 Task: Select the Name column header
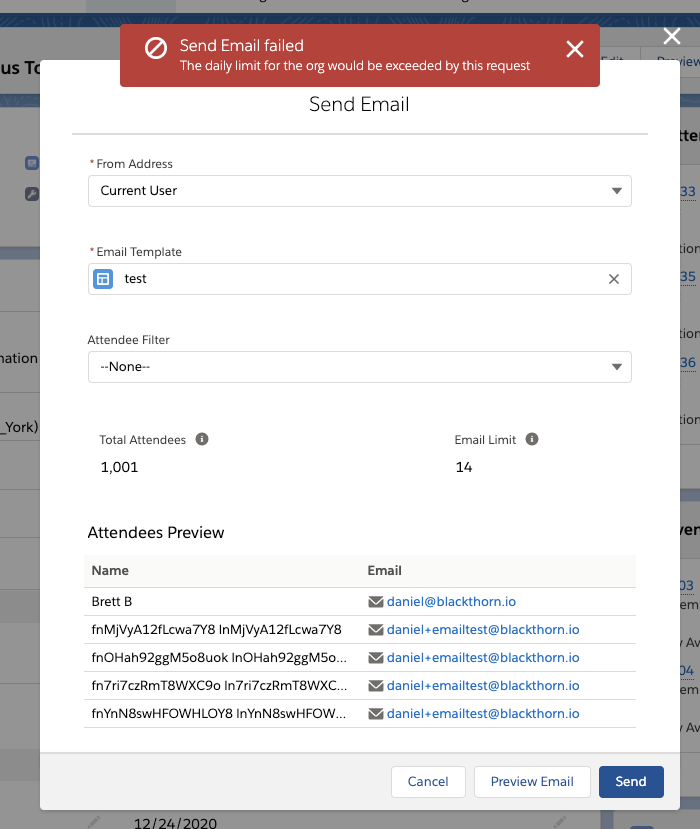[x=110, y=570]
